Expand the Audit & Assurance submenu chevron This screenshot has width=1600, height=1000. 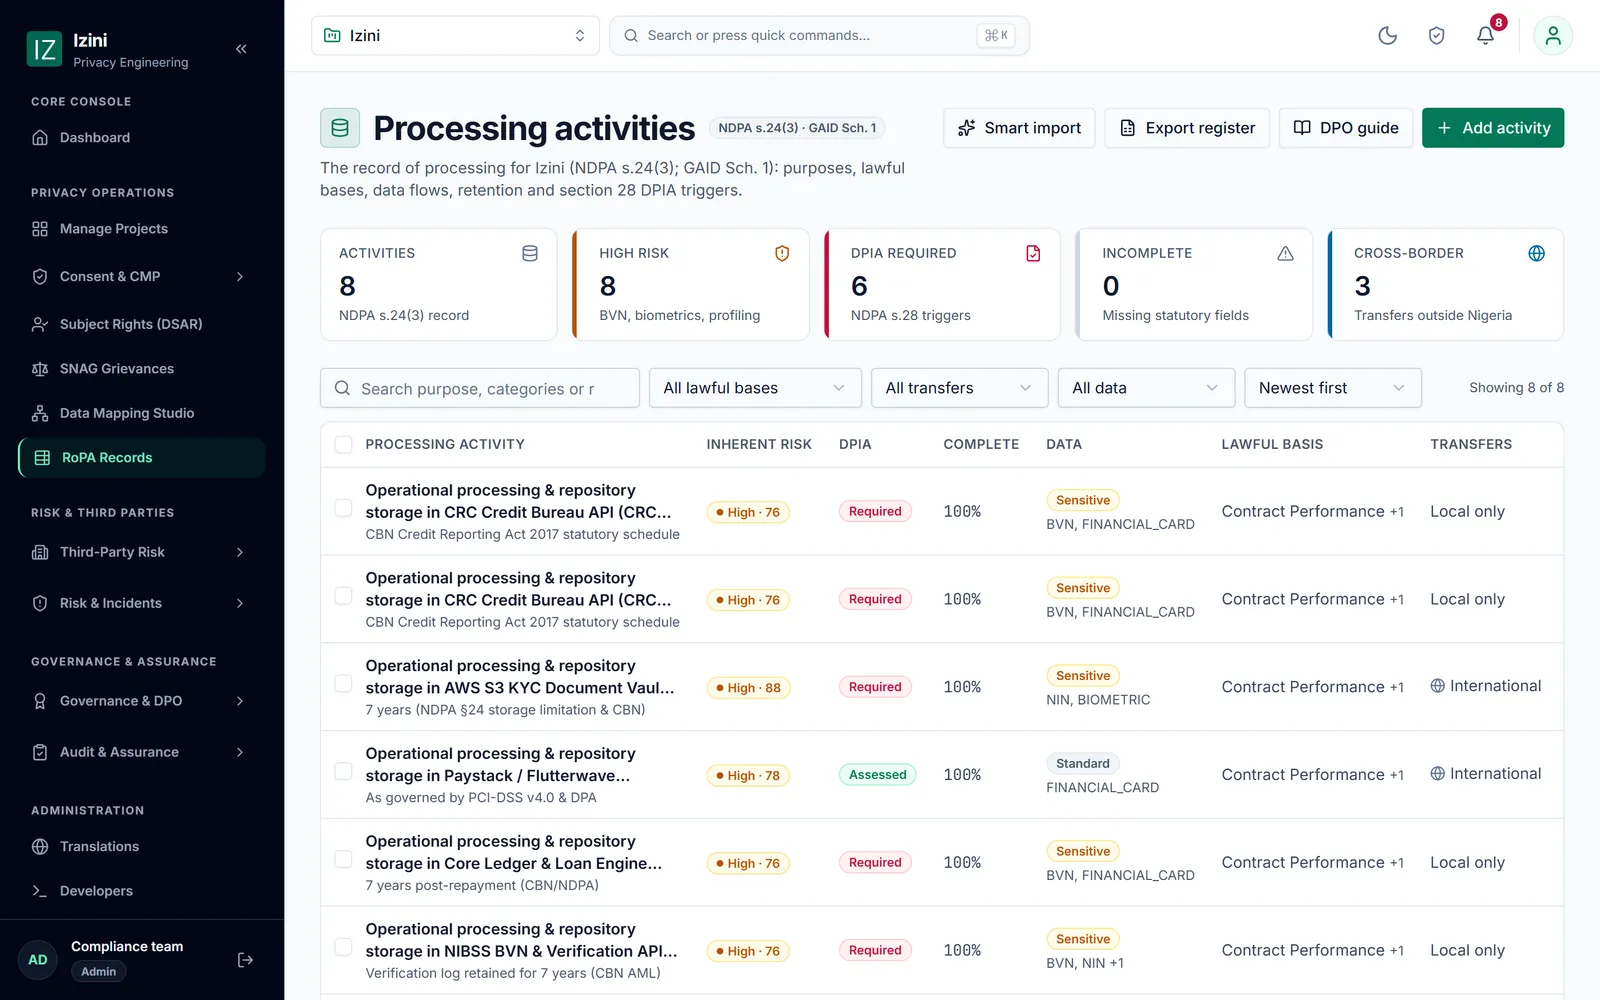pyautogui.click(x=240, y=752)
